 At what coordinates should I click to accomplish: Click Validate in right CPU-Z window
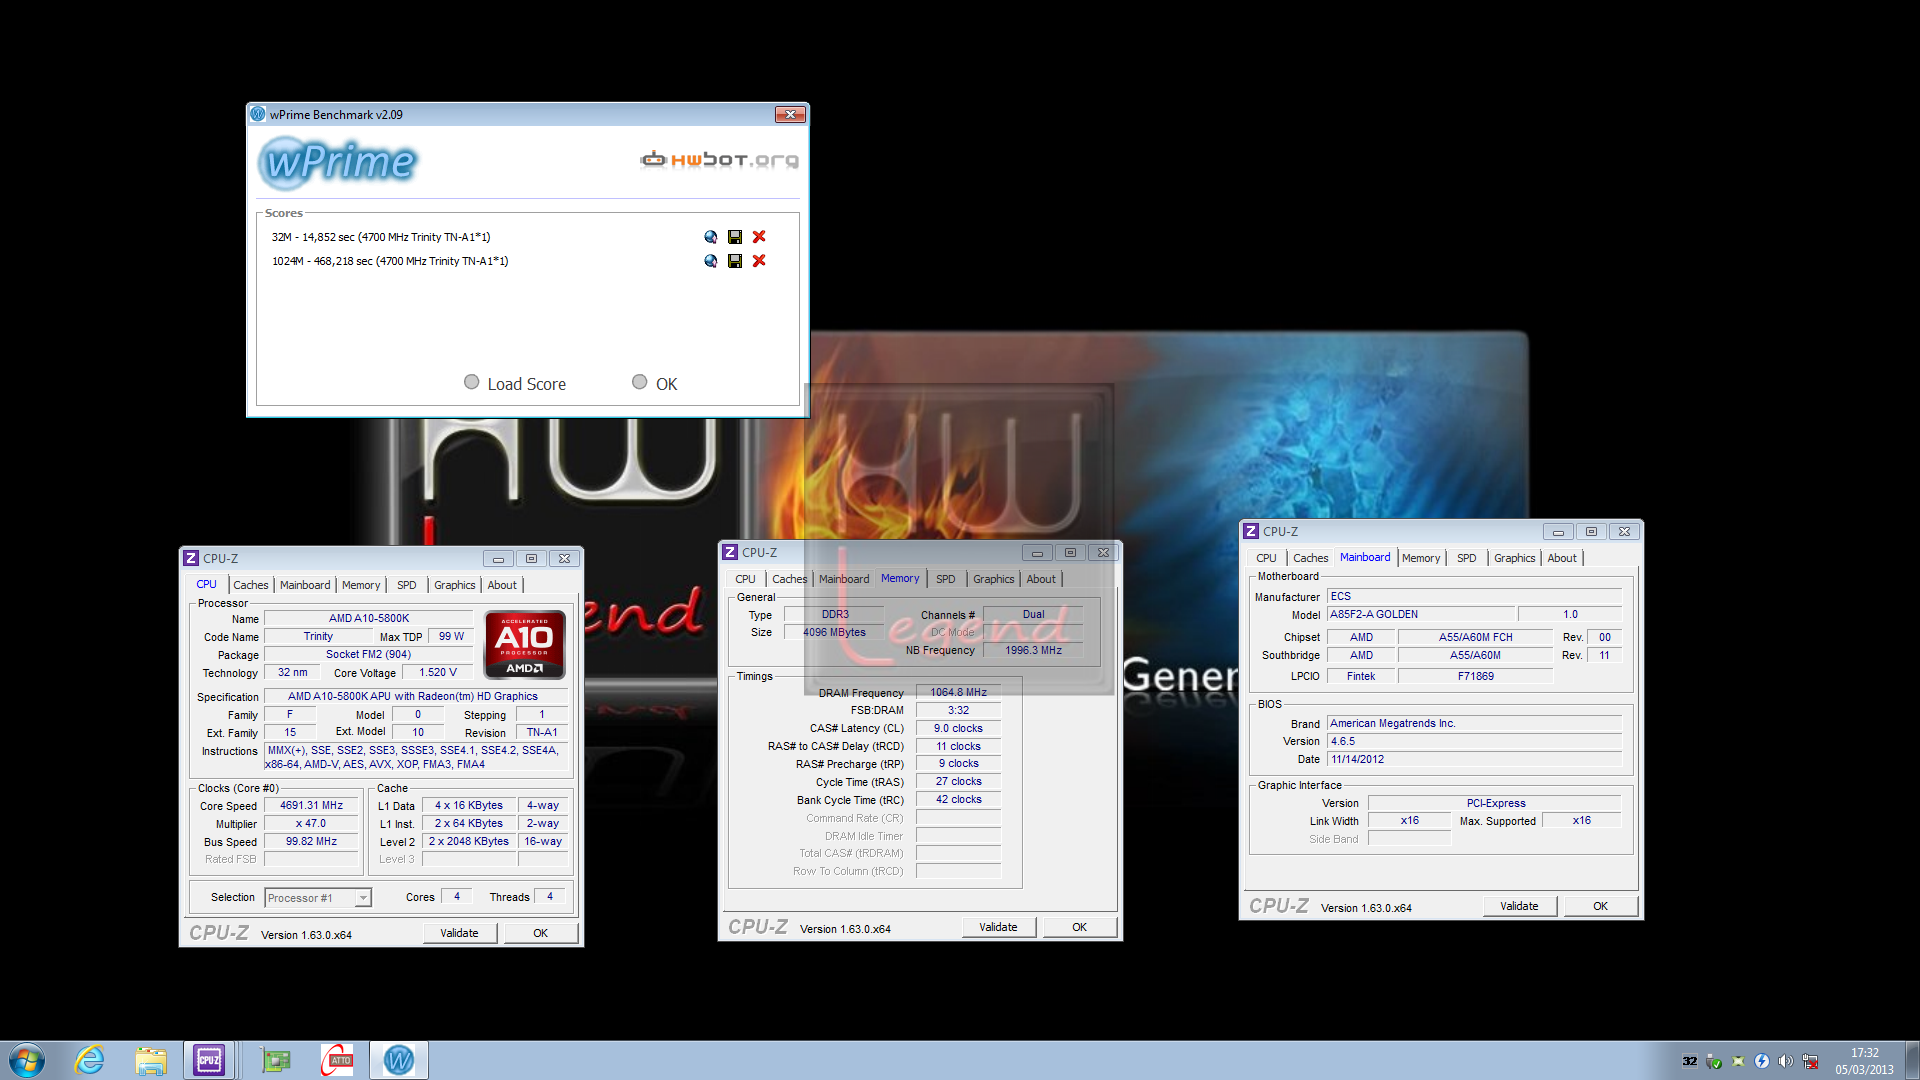click(x=1520, y=906)
